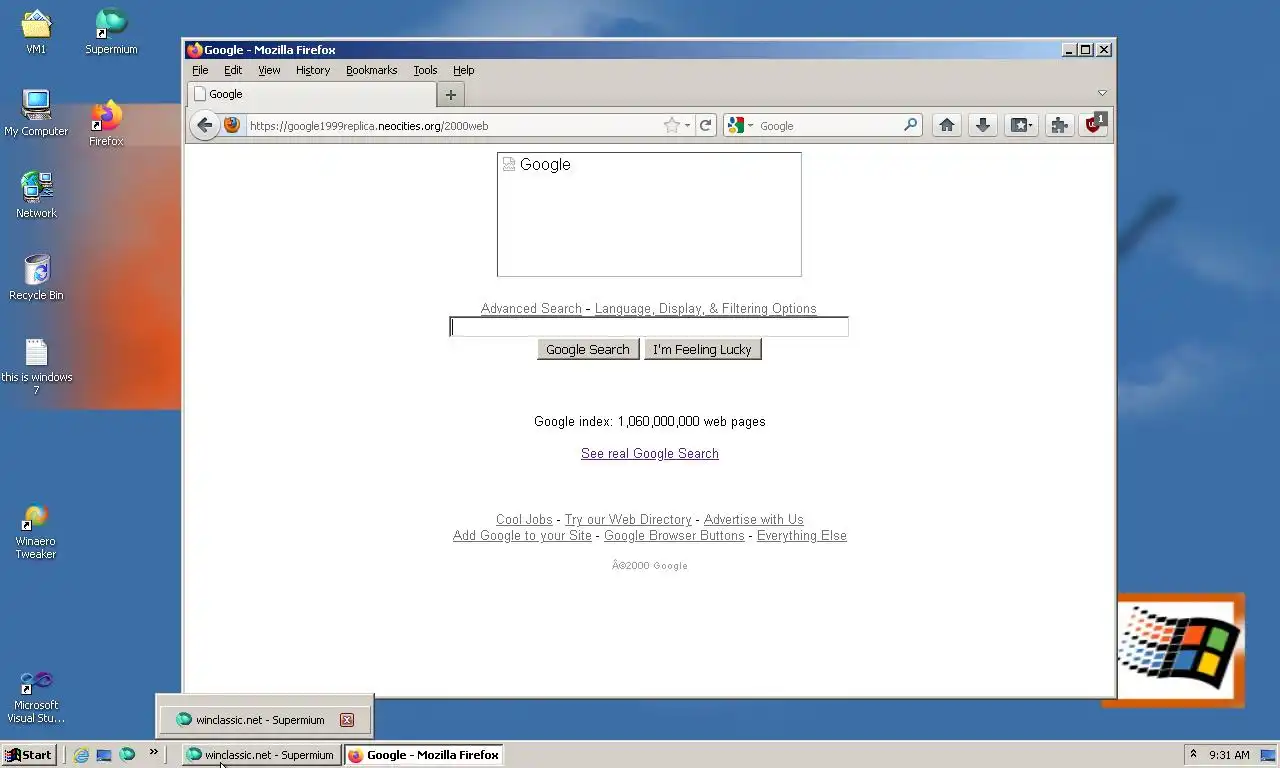Open the Everything Else link
1280x768 pixels.
[802, 536]
